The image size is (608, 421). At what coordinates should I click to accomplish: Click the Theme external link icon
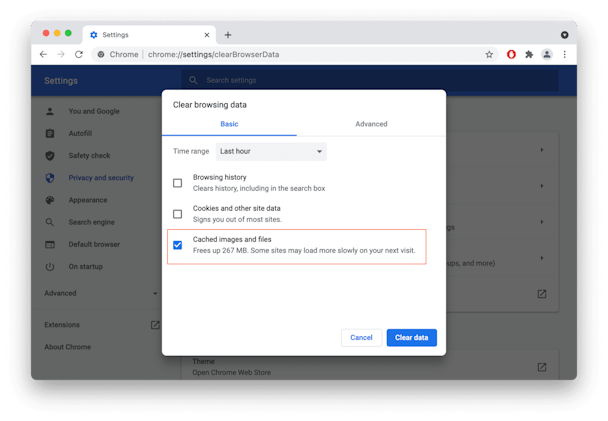point(542,367)
